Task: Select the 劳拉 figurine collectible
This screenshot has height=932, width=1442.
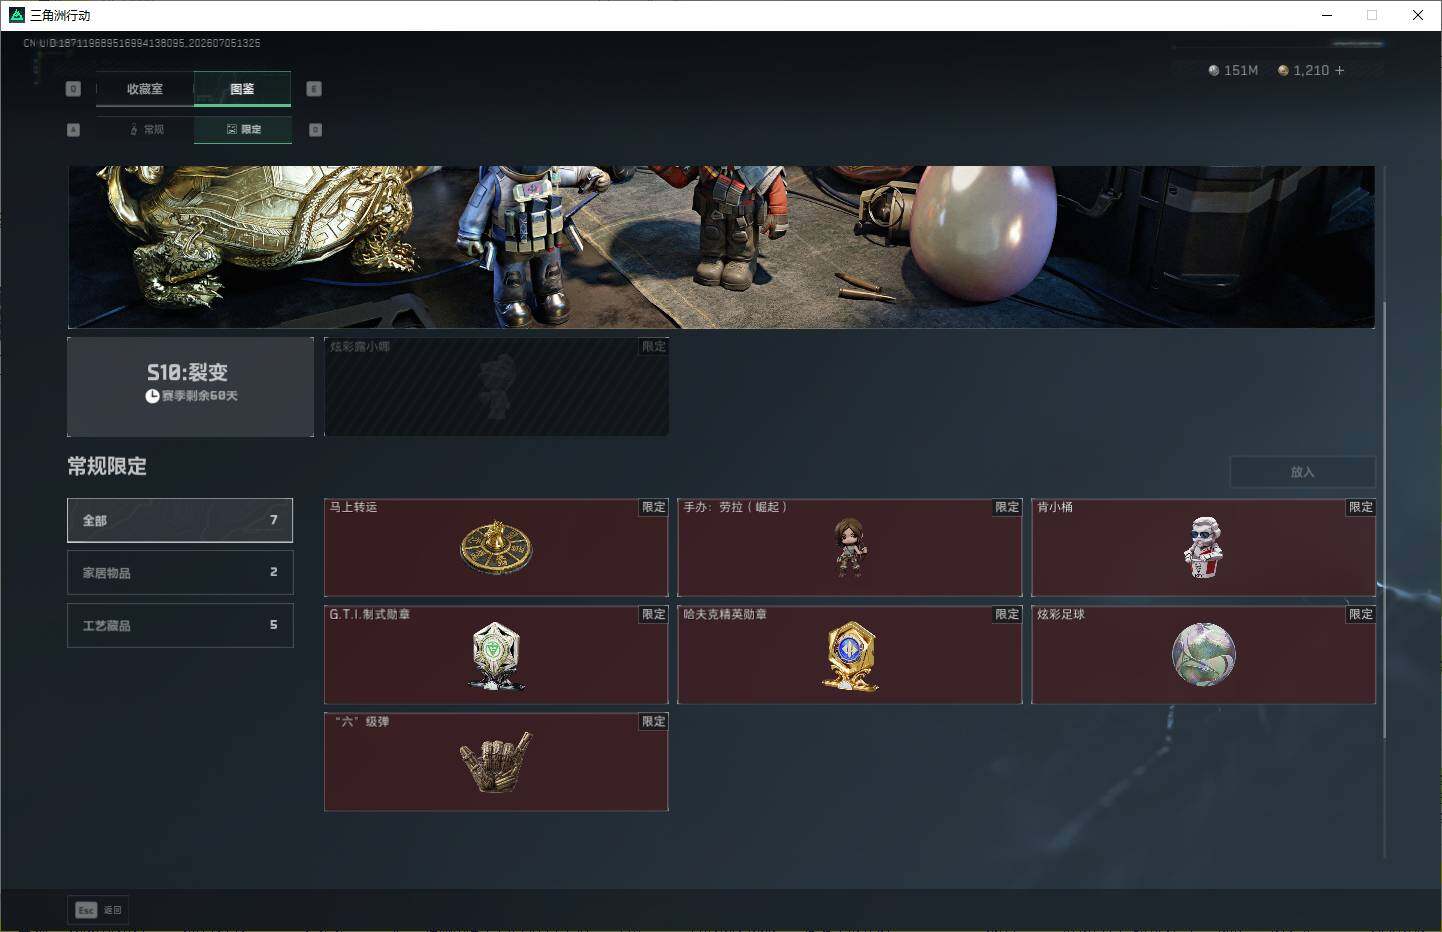Action: pos(850,547)
